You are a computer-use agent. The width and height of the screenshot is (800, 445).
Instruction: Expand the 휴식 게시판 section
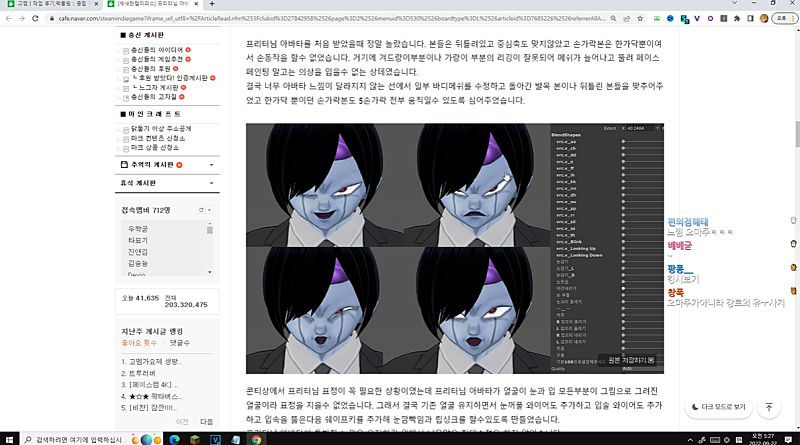(x=211, y=183)
